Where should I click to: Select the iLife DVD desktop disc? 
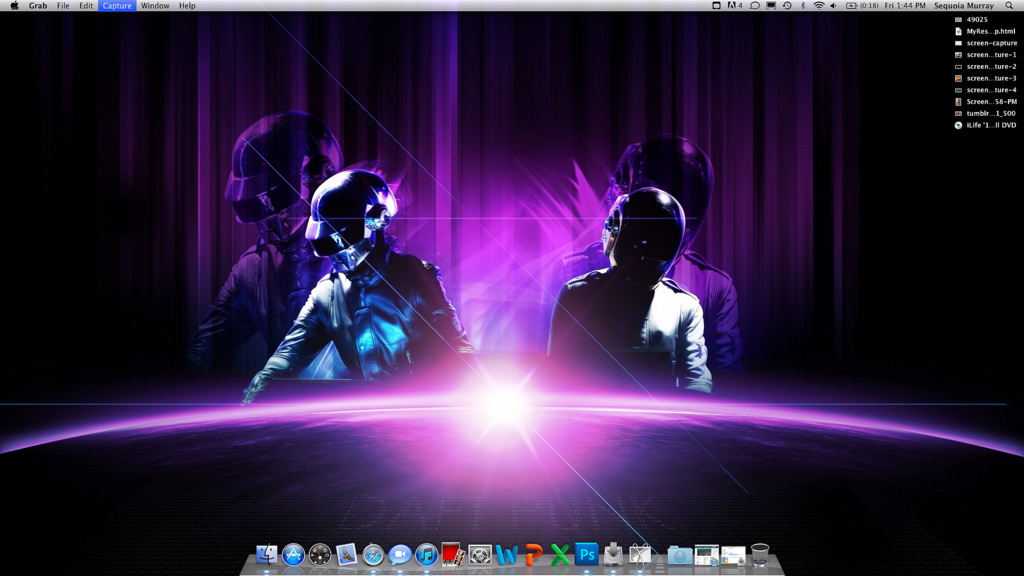click(x=985, y=125)
